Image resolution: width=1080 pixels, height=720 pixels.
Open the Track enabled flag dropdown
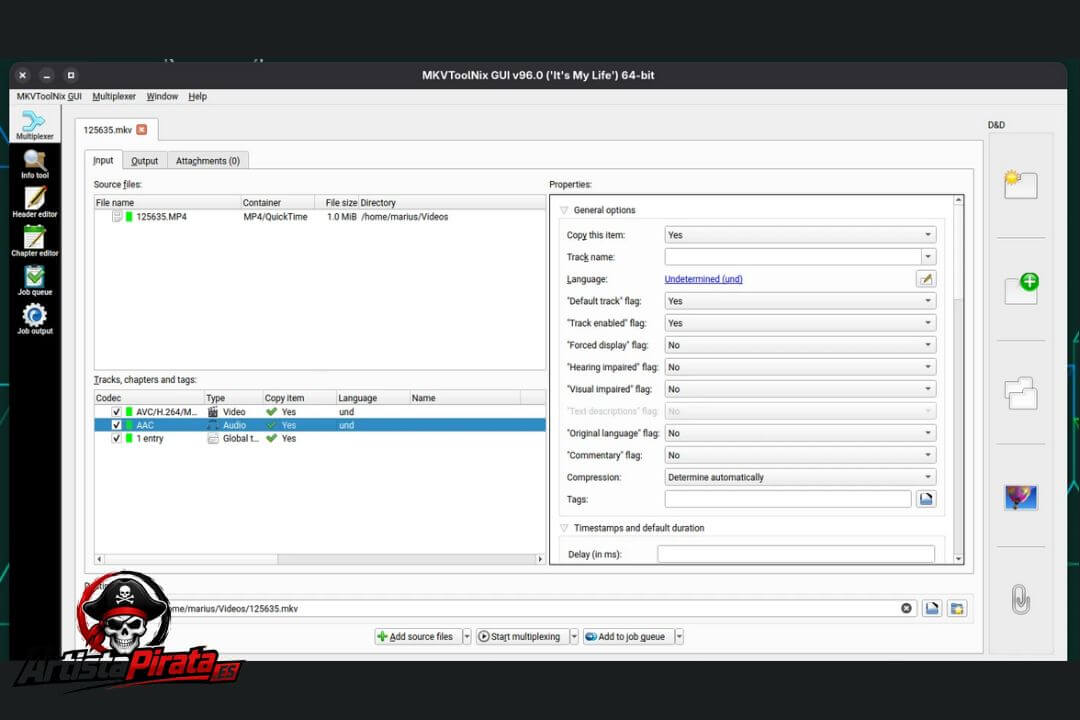pos(800,323)
